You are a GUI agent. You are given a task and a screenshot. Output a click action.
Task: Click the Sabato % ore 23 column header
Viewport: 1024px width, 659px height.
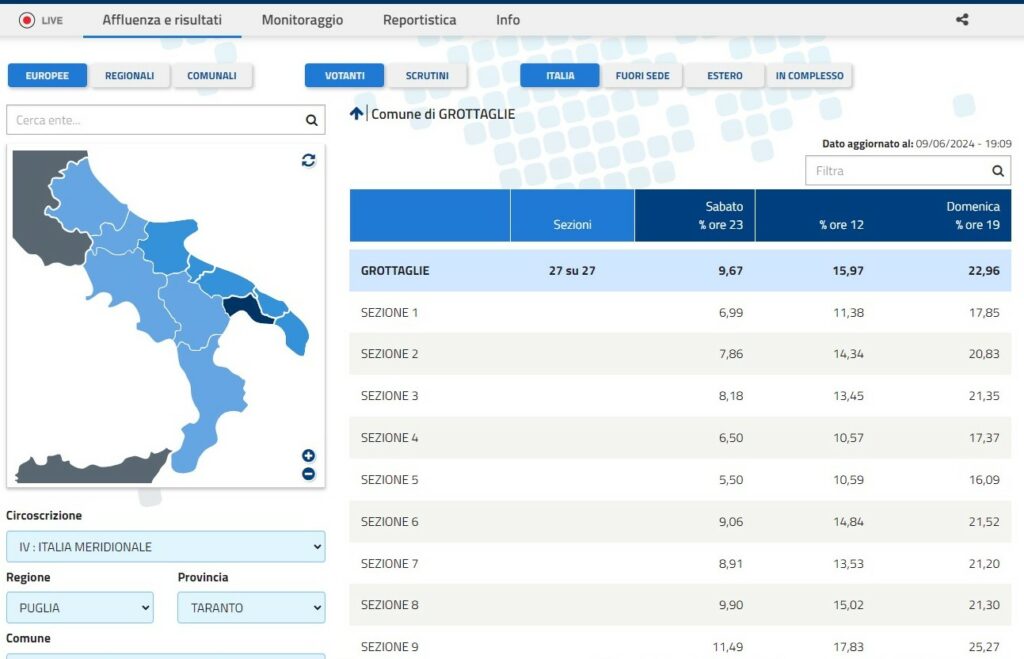click(x=695, y=216)
